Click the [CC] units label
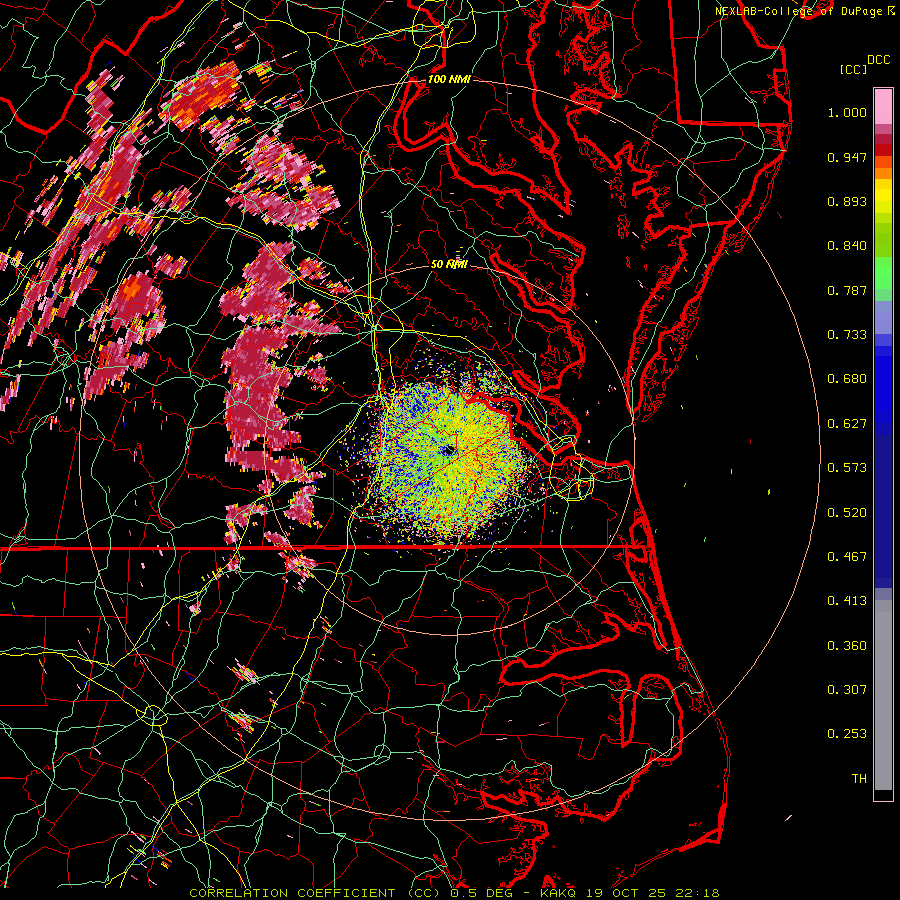This screenshot has width=900, height=900. pyautogui.click(x=853, y=69)
